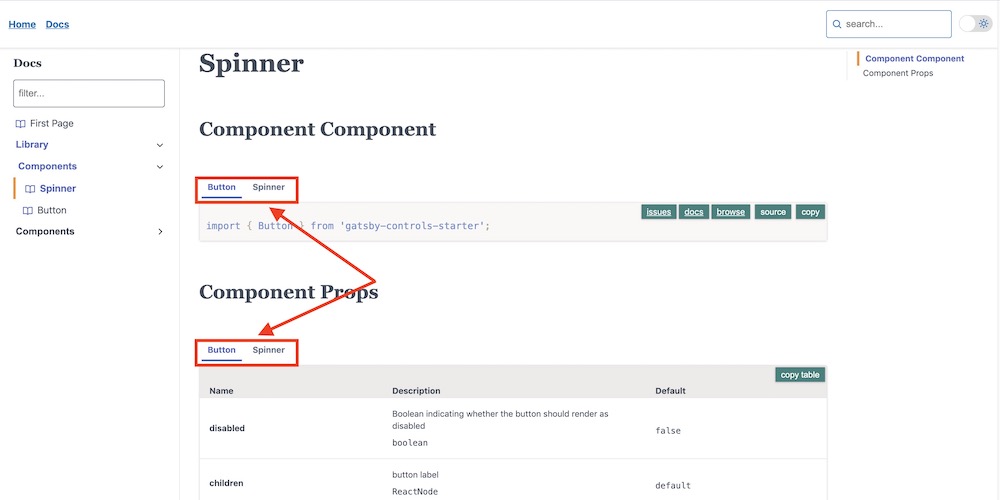Collapse the expanded Components section chevron
Image resolution: width=1000 pixels, height=500 pixels.
(x=160, y=167)
